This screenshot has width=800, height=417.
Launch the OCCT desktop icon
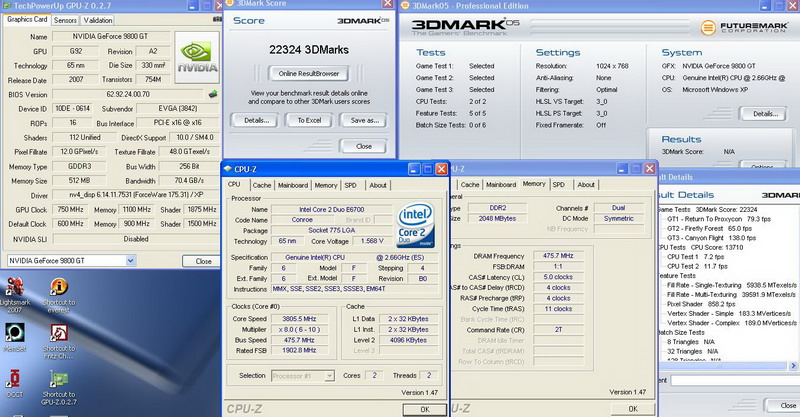pos(14,384)
